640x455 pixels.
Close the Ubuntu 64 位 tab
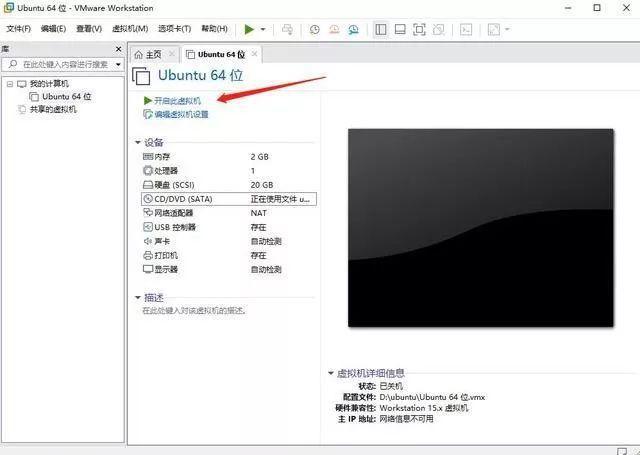[x=254, y=54]
